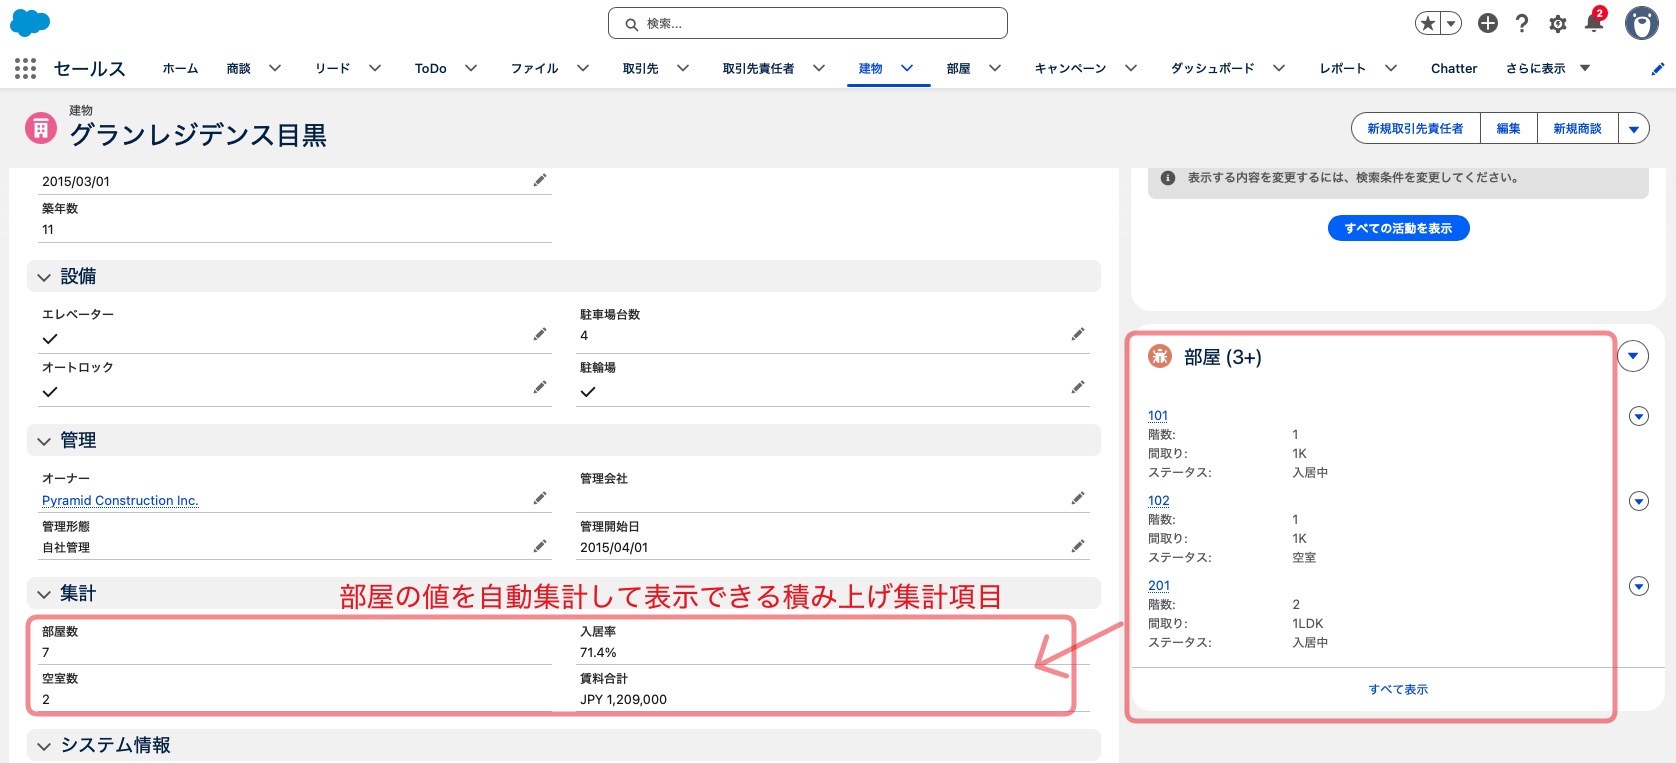This screenshot has height=763, width=1676.
Task: Open the user profile avatar
Action: (1641, 22)
